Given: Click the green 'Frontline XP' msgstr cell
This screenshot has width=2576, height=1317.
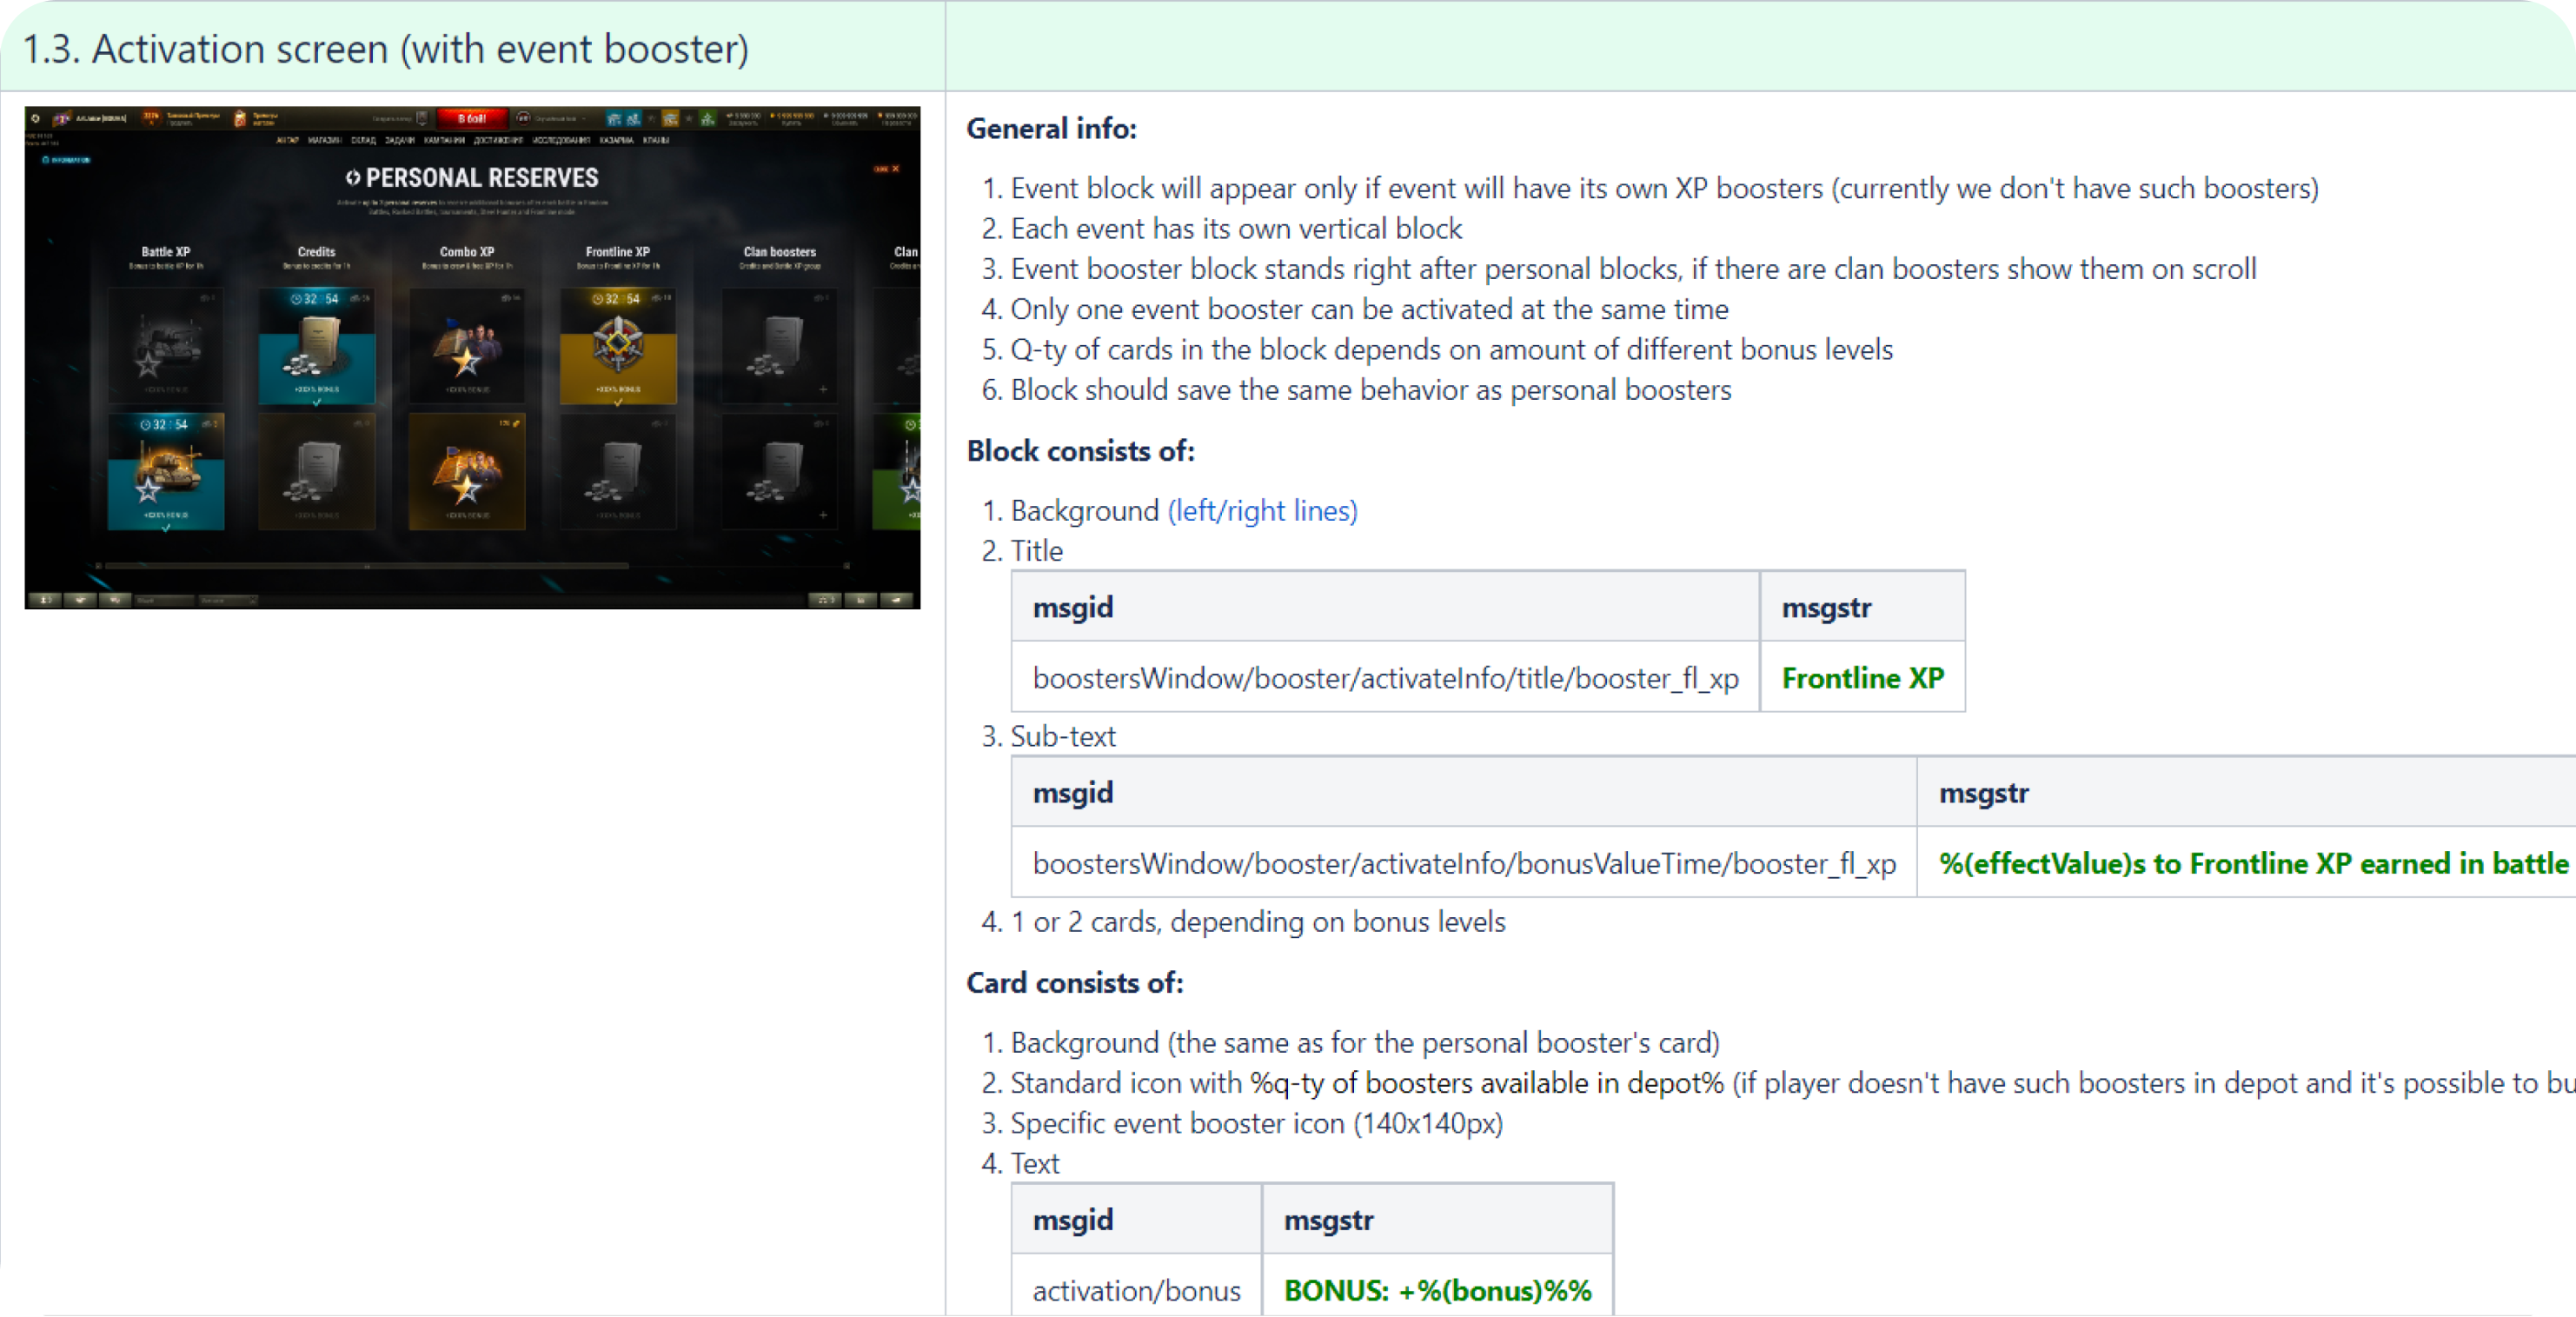Looking at the screenshot, I should pos(1862,677).
